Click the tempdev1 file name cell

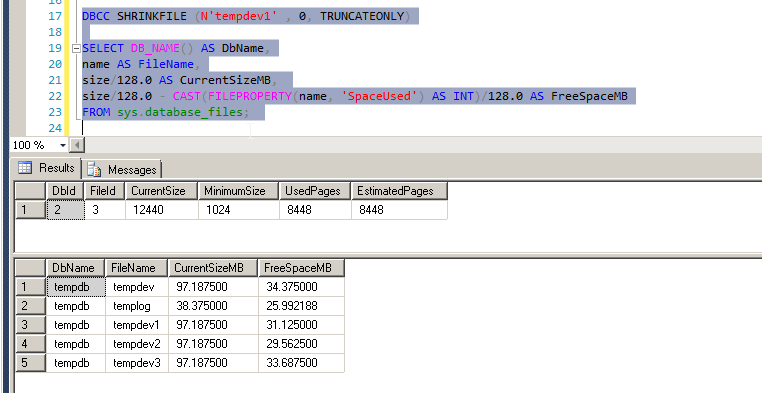[x=136, y=325]
